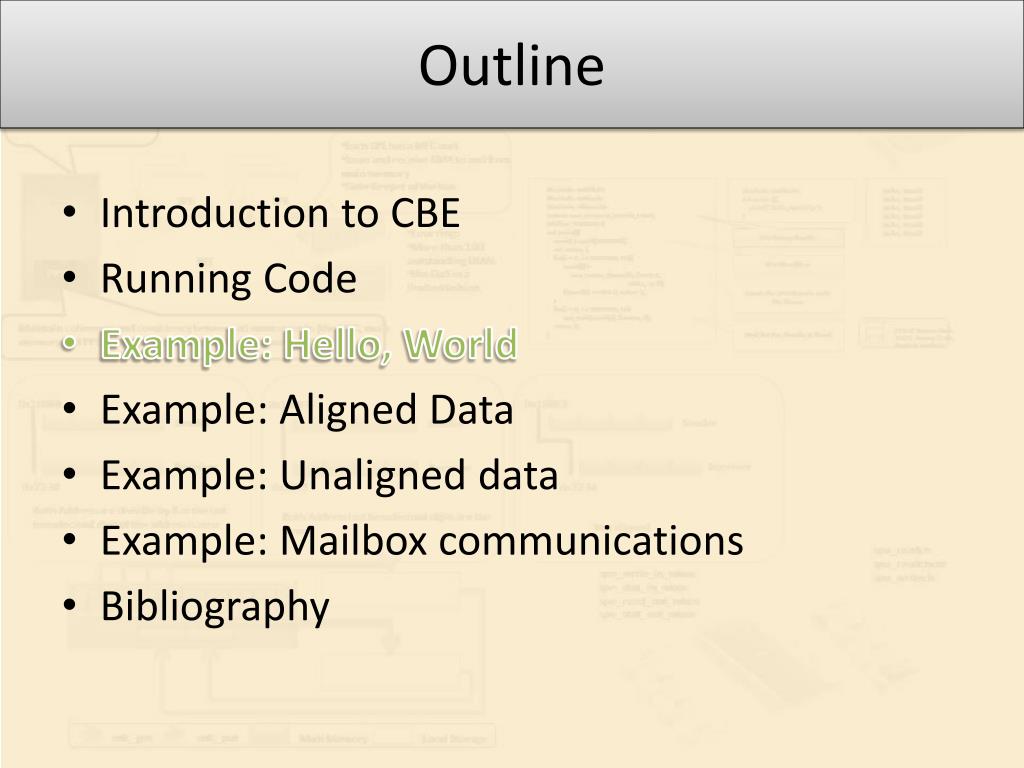Image resolution: width=1024 pixels, height=768 pixels.
Task: Select the 'Example: Aligned Data' entry
Action: coord(307,410)
